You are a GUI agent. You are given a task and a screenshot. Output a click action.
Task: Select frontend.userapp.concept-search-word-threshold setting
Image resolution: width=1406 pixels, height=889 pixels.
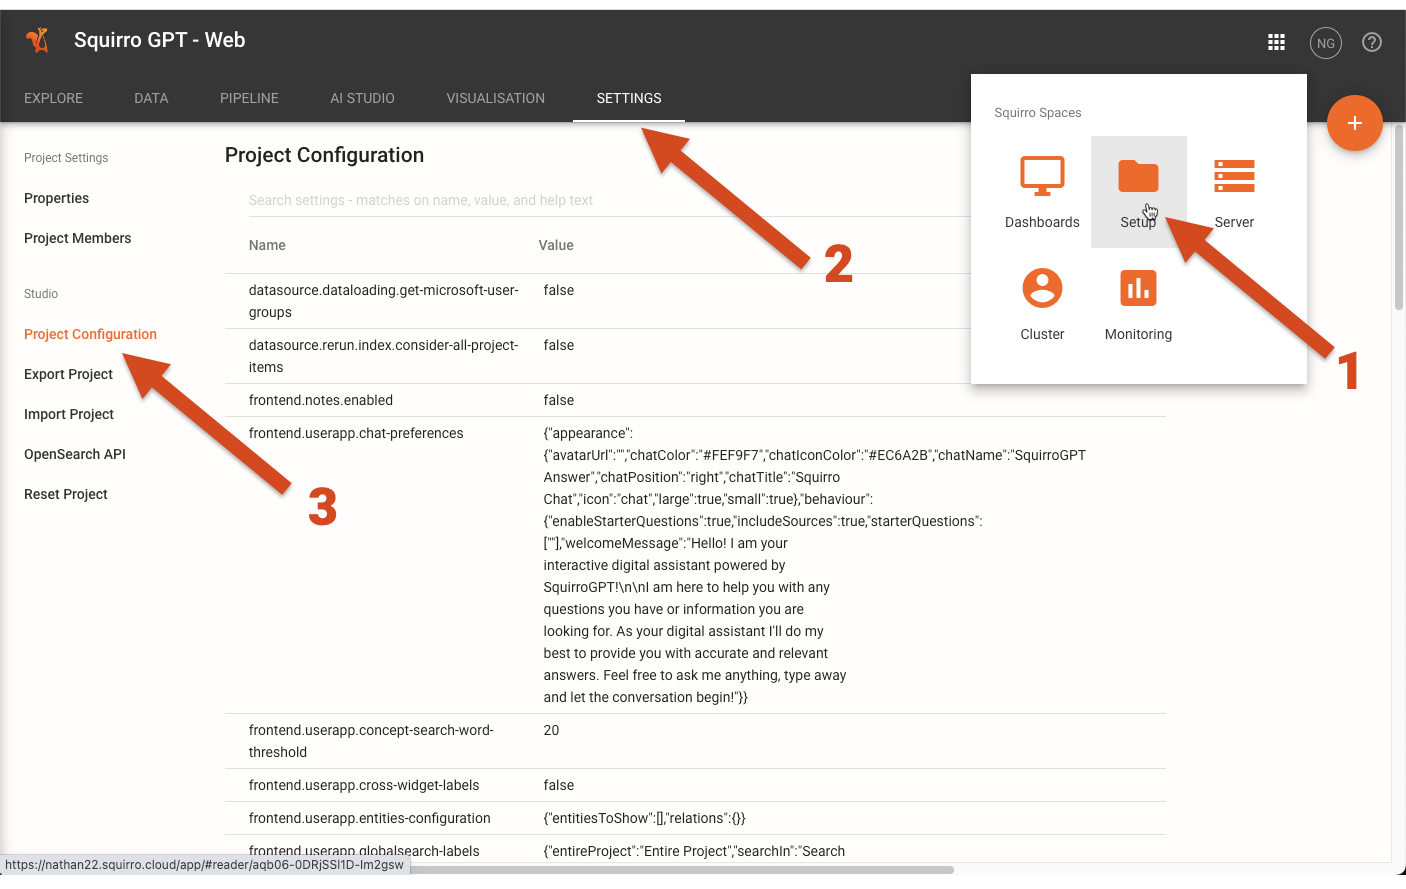371,741
